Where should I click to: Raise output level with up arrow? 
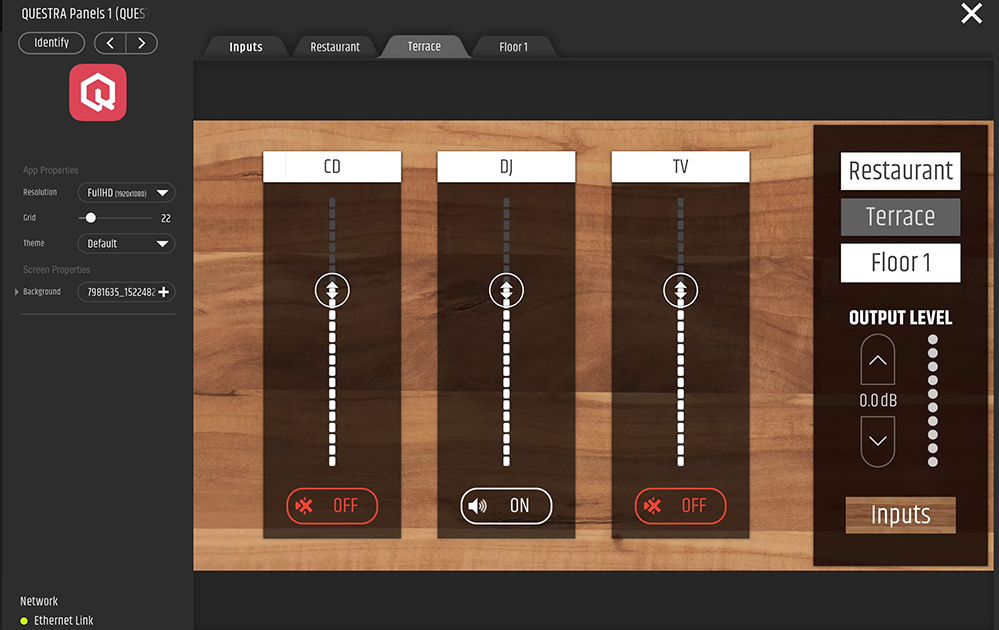[x=877, y=361]
